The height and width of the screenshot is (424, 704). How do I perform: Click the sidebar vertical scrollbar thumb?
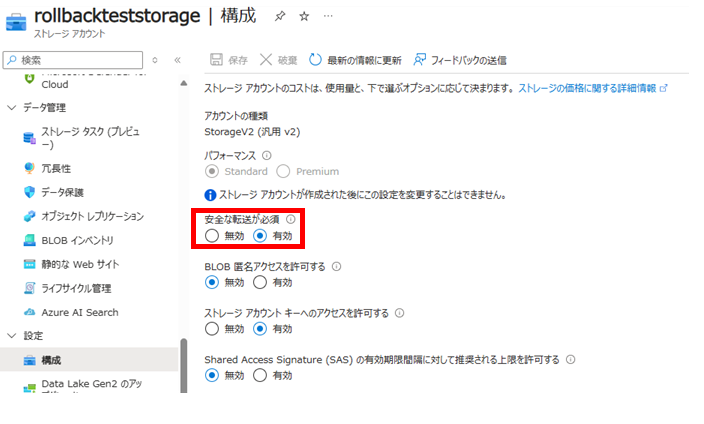click(x=184, y=365)
